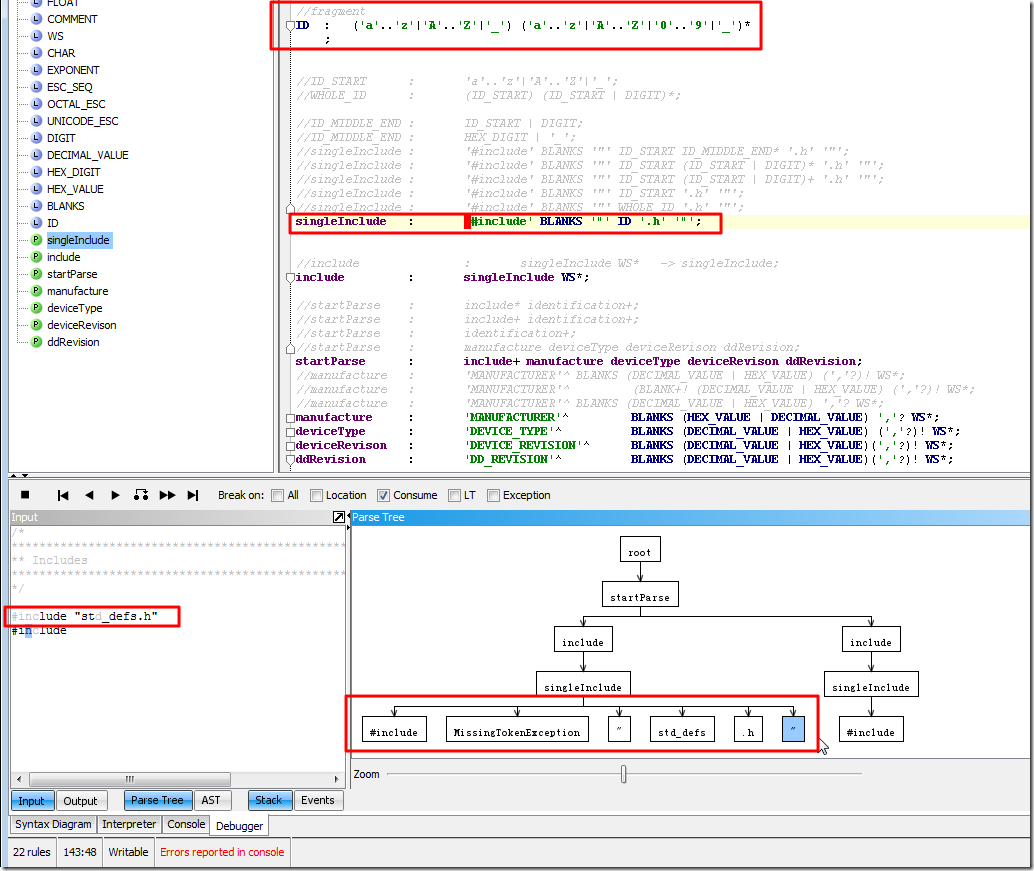
Task: Open the Console tab
Action: pos(186,824)
